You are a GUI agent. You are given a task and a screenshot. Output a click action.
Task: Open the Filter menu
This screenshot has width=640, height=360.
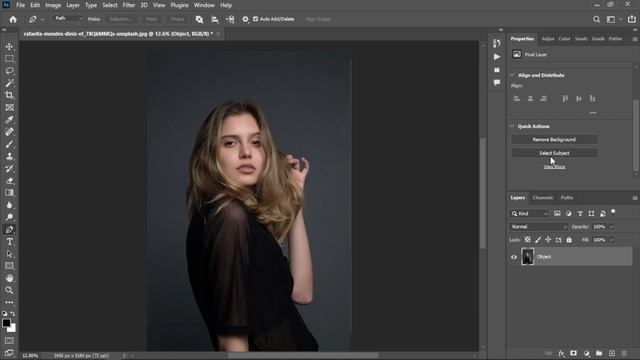pyautogui.click(x=129, y=5)
